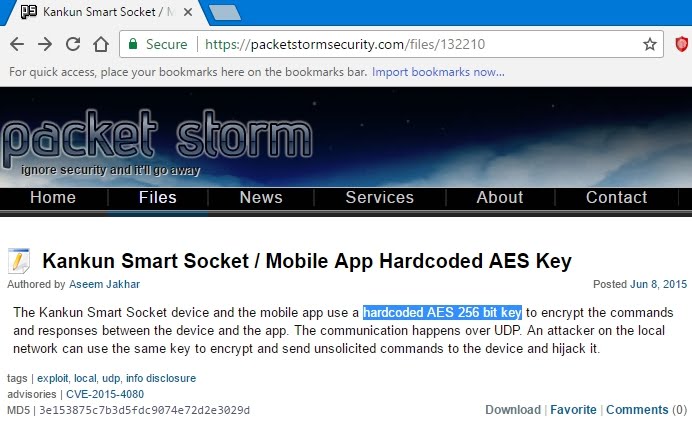Click the Kankun Smart Socket article title
The height and width of the screenshot is (423, 692).
tap(307, 261)
